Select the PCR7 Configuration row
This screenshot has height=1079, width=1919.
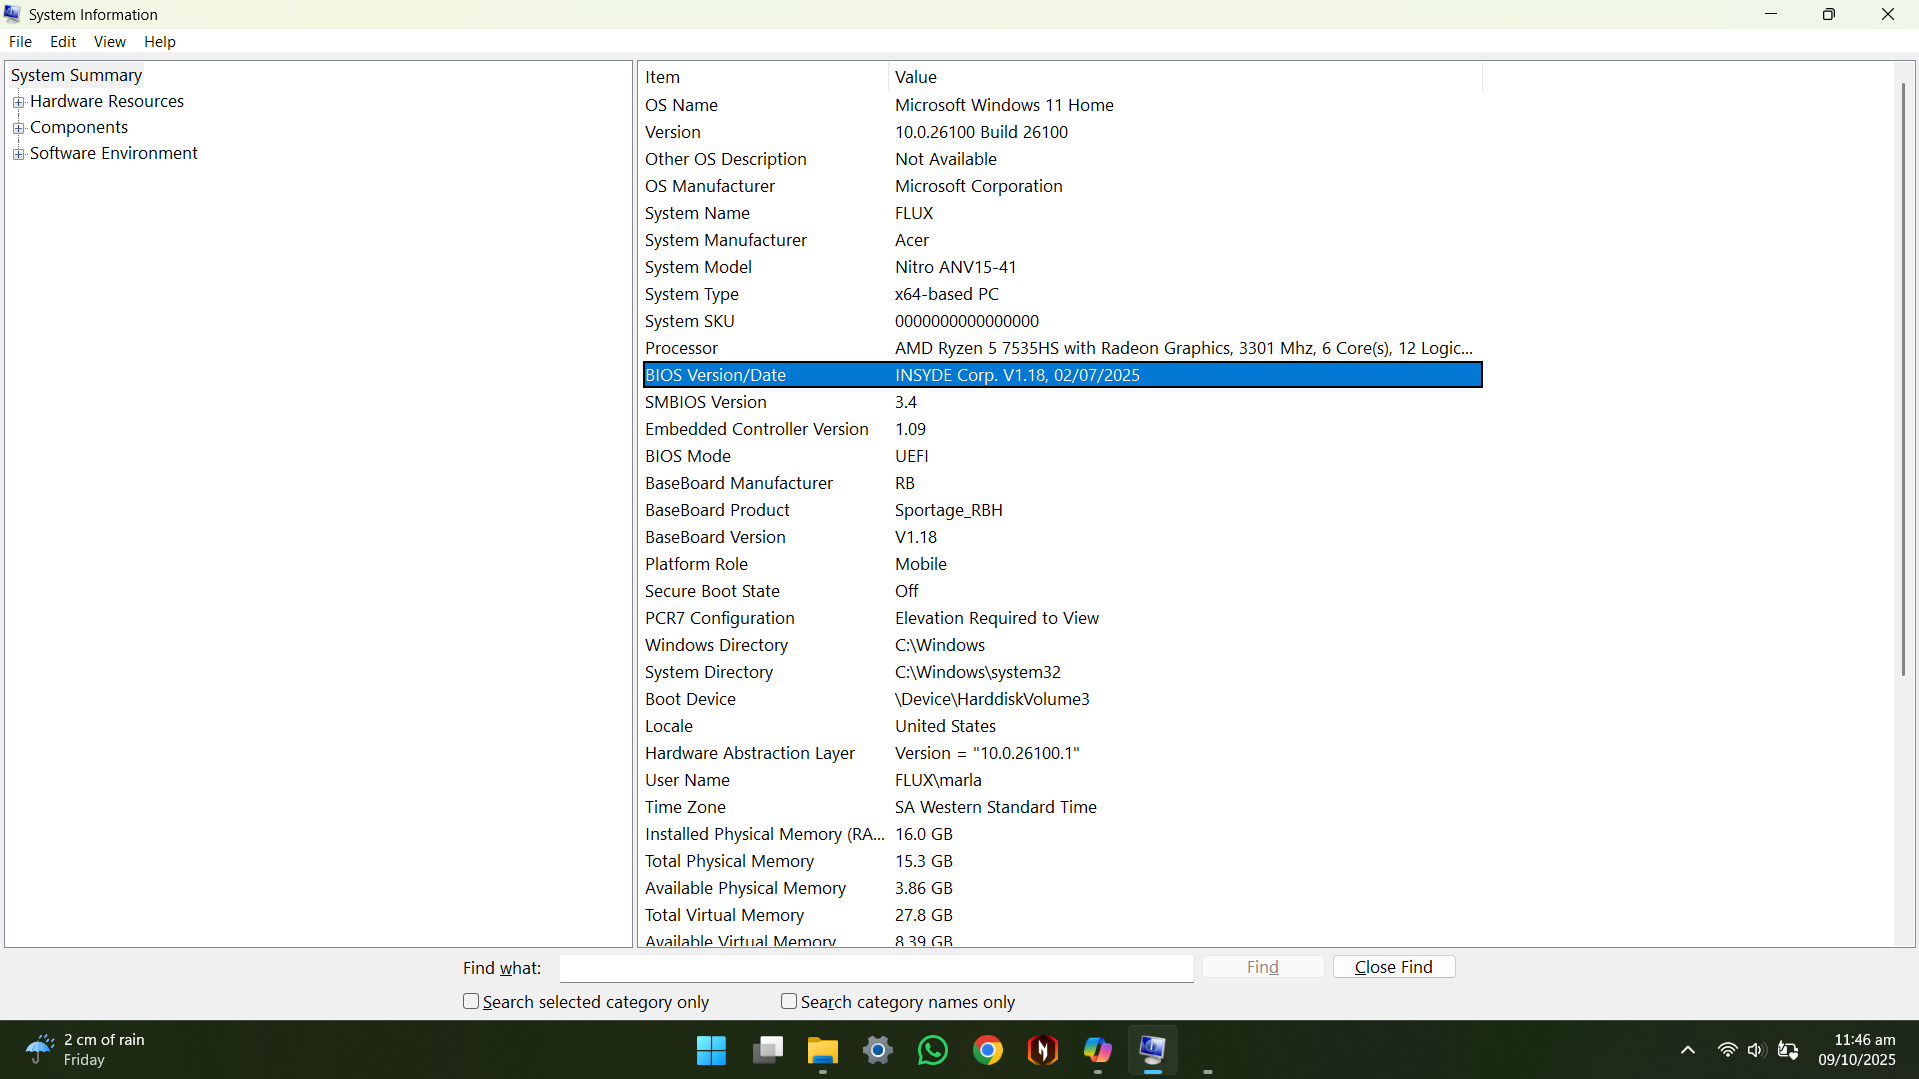click(1062, 618)
